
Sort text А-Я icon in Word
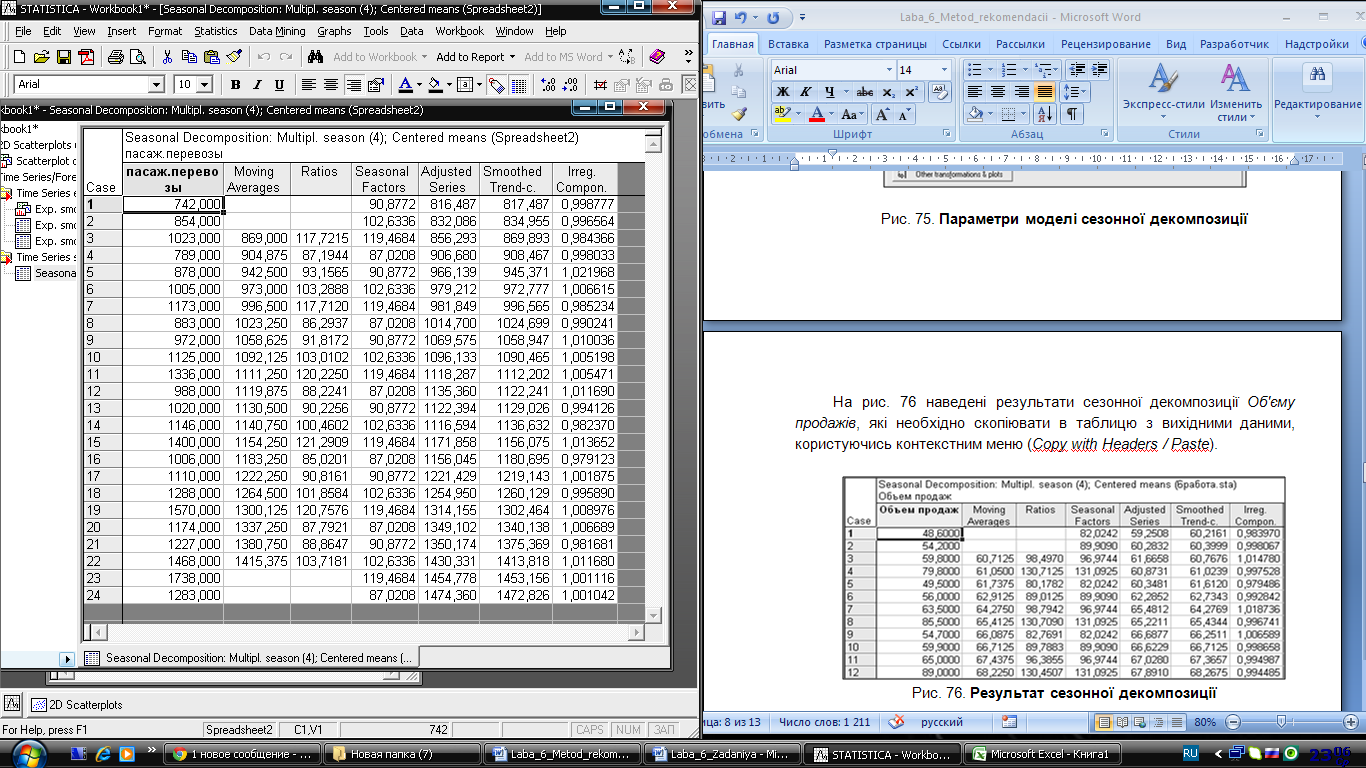click(x=1046, y=114)
